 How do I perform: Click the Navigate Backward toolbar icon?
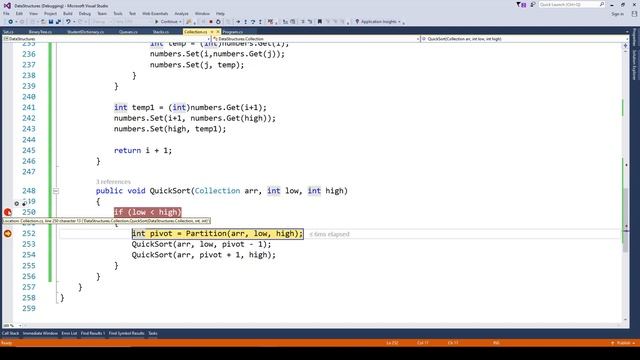[10, 22]
